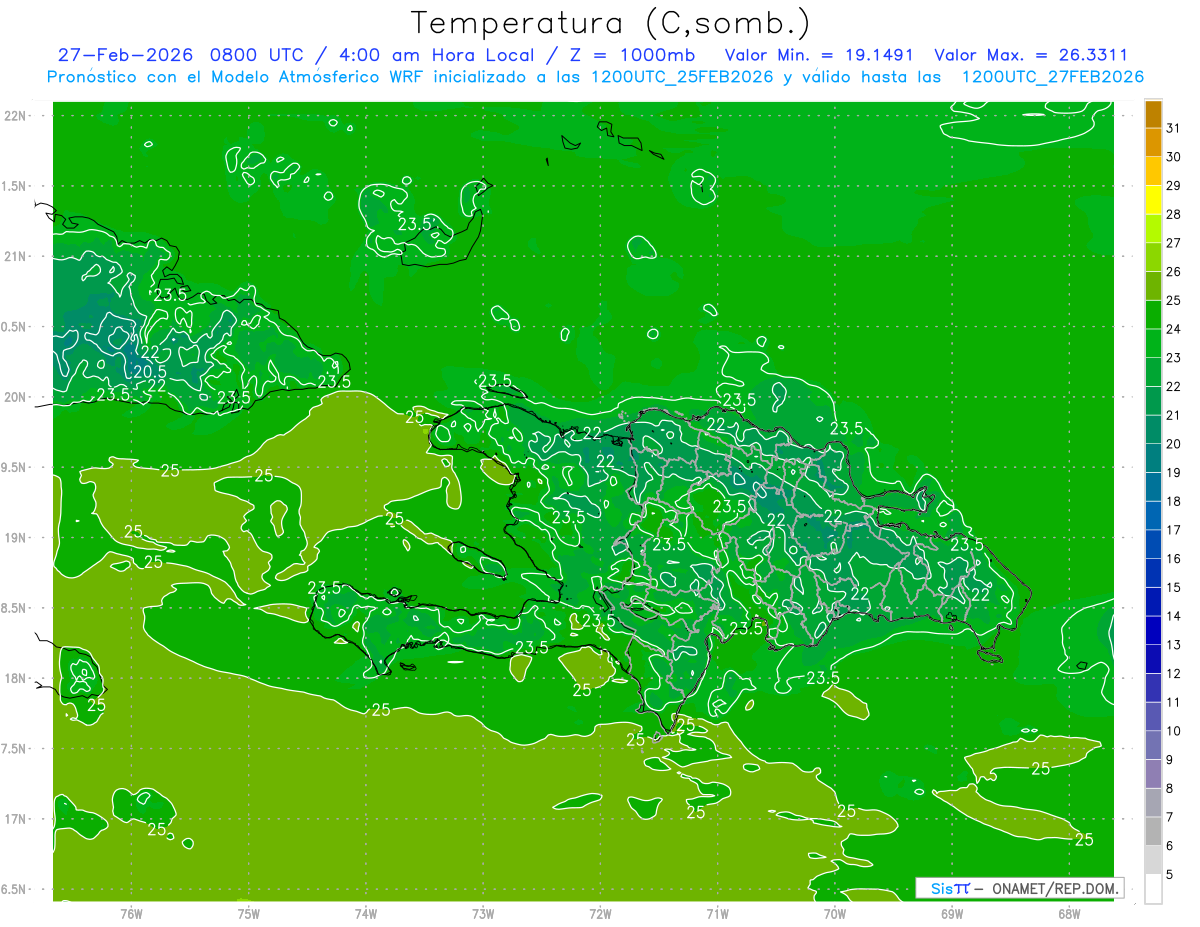The height and width of the screenshot is (927, 1200).
Task: Click the "12" label on color scale
Action: pos(1174,673)
